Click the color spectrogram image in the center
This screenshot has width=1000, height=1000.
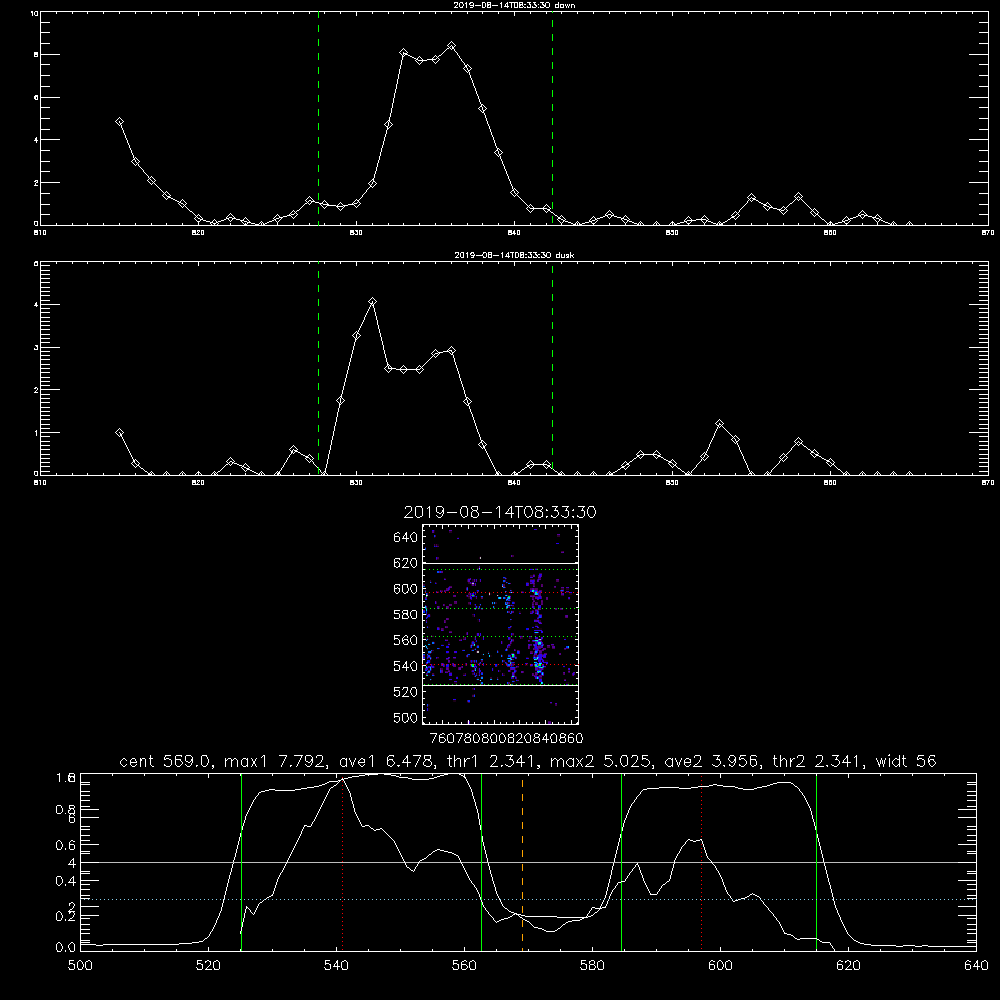pyautogui.click(x=501, y=624)
